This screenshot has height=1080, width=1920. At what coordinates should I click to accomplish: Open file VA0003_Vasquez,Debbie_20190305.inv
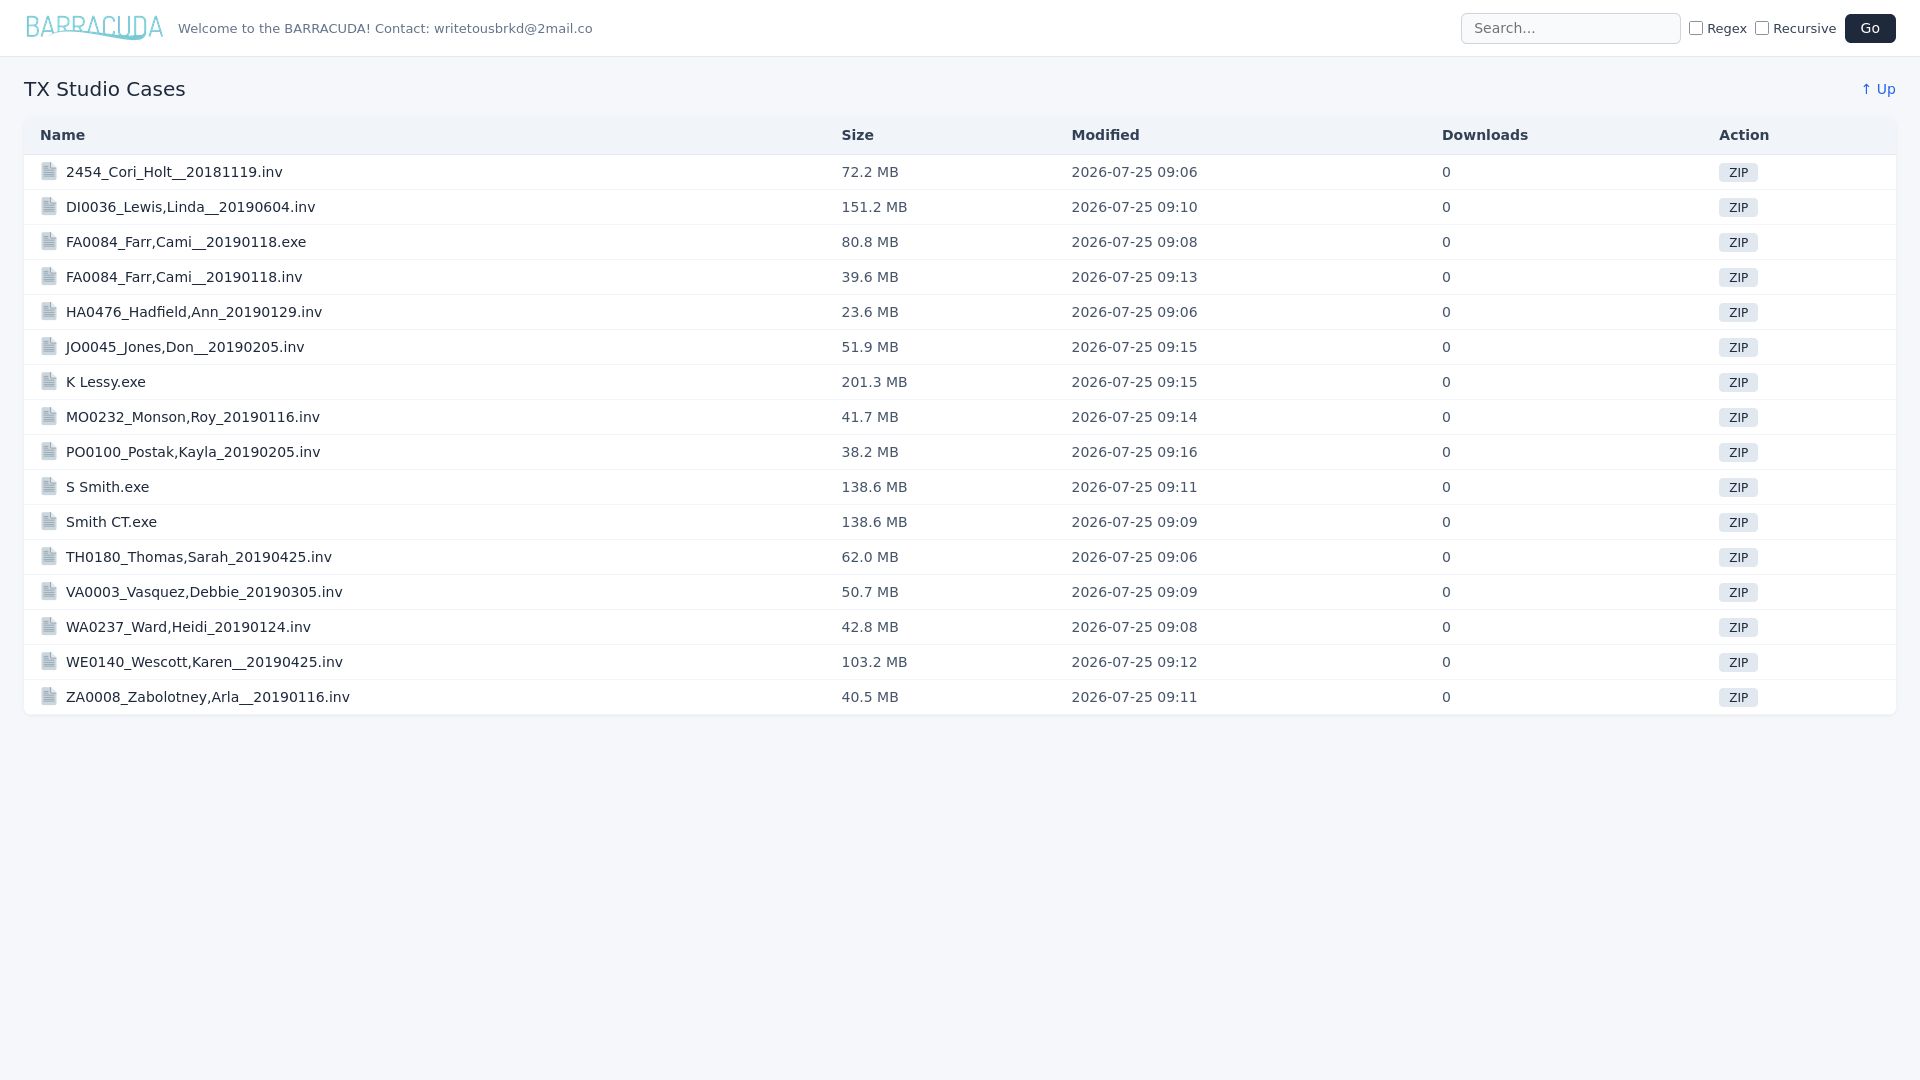click(204, 592)
